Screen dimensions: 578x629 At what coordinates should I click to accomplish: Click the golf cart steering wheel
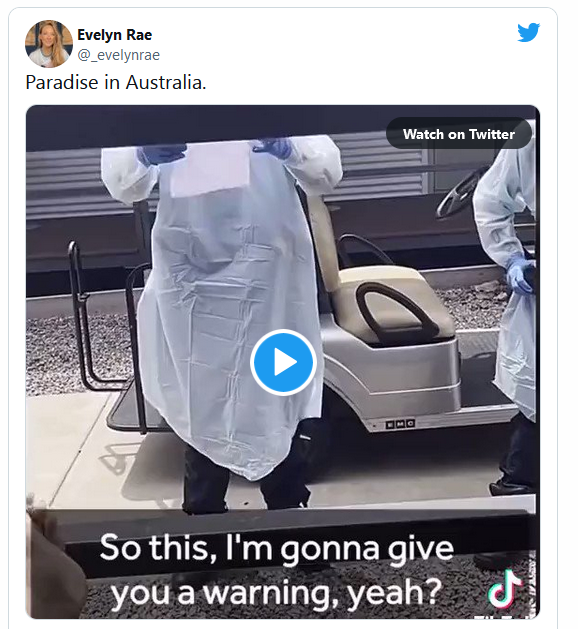pyautogui.click(x=459, y=193)
